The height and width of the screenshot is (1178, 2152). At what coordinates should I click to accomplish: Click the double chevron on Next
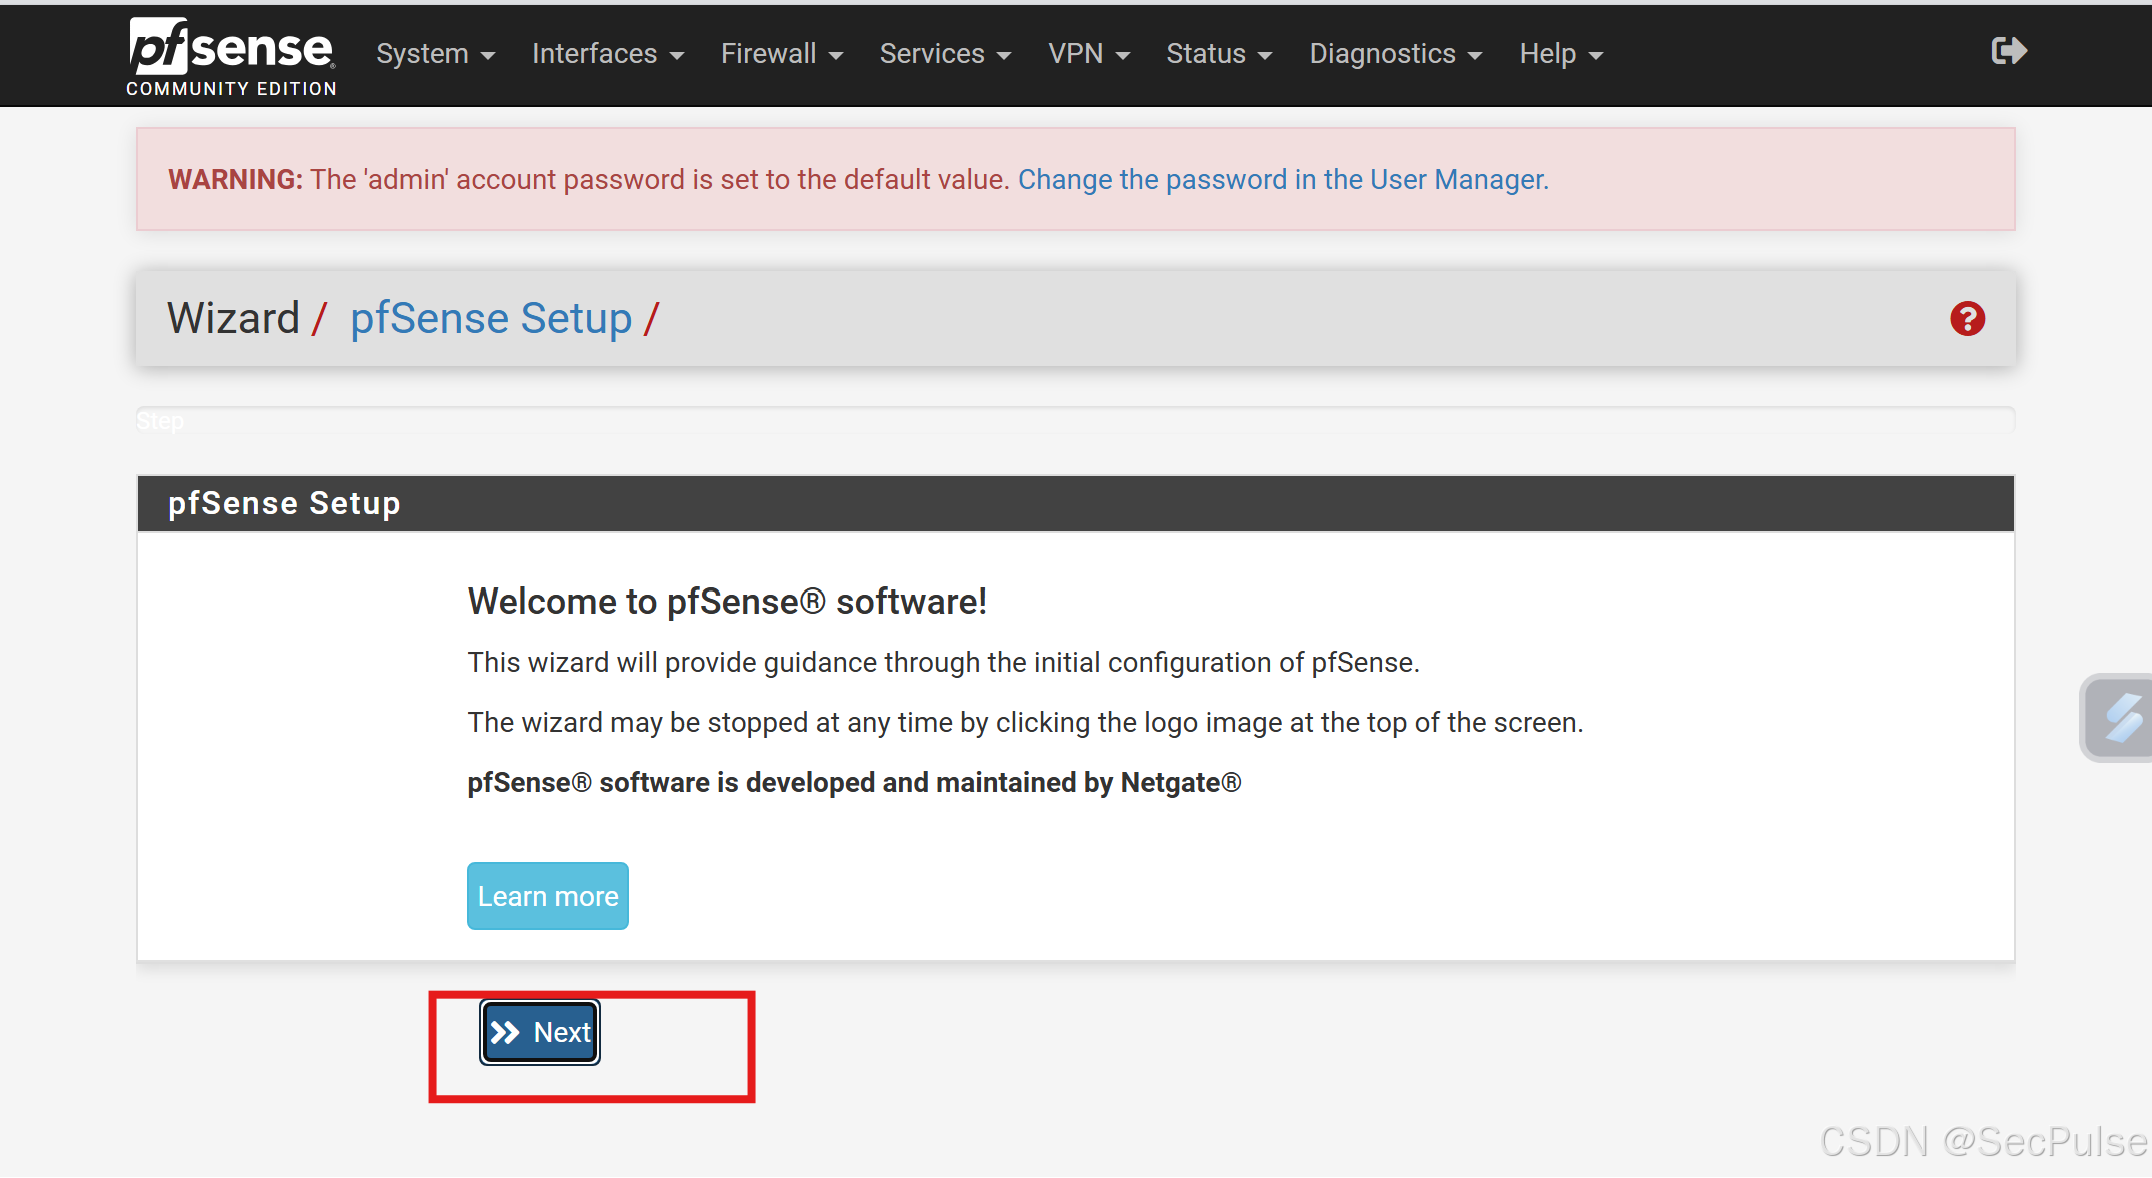506,1032
